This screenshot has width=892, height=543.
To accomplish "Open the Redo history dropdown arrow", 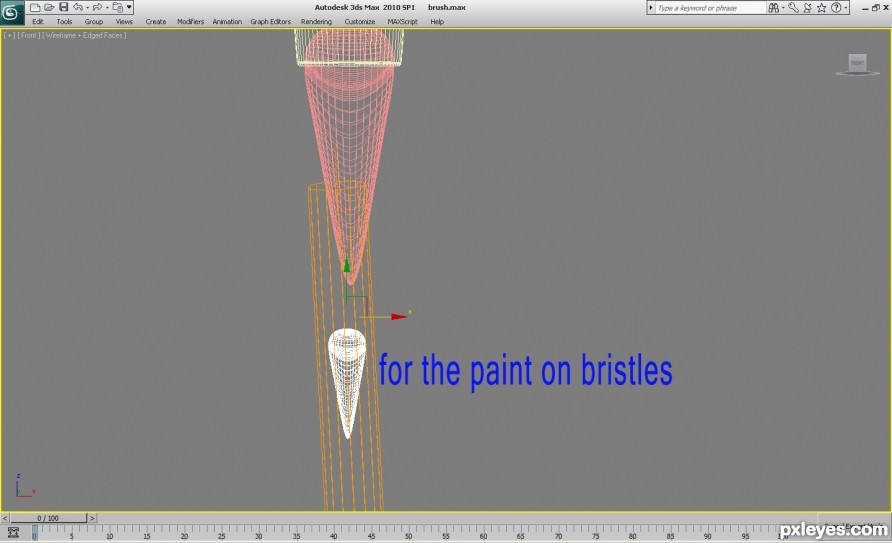I will [107, 7].
